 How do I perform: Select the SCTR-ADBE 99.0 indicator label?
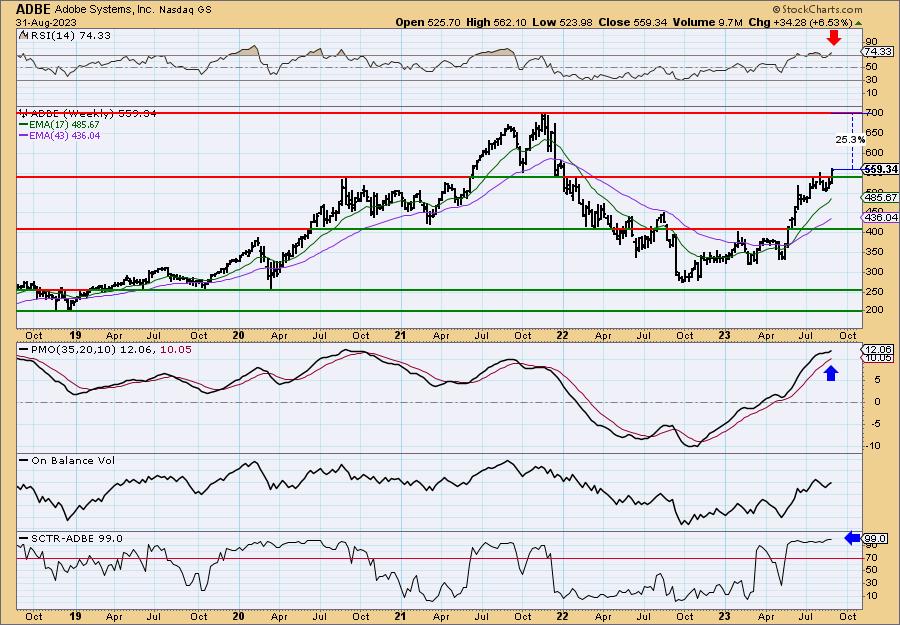pyautogui.click(x=76, y=538)
